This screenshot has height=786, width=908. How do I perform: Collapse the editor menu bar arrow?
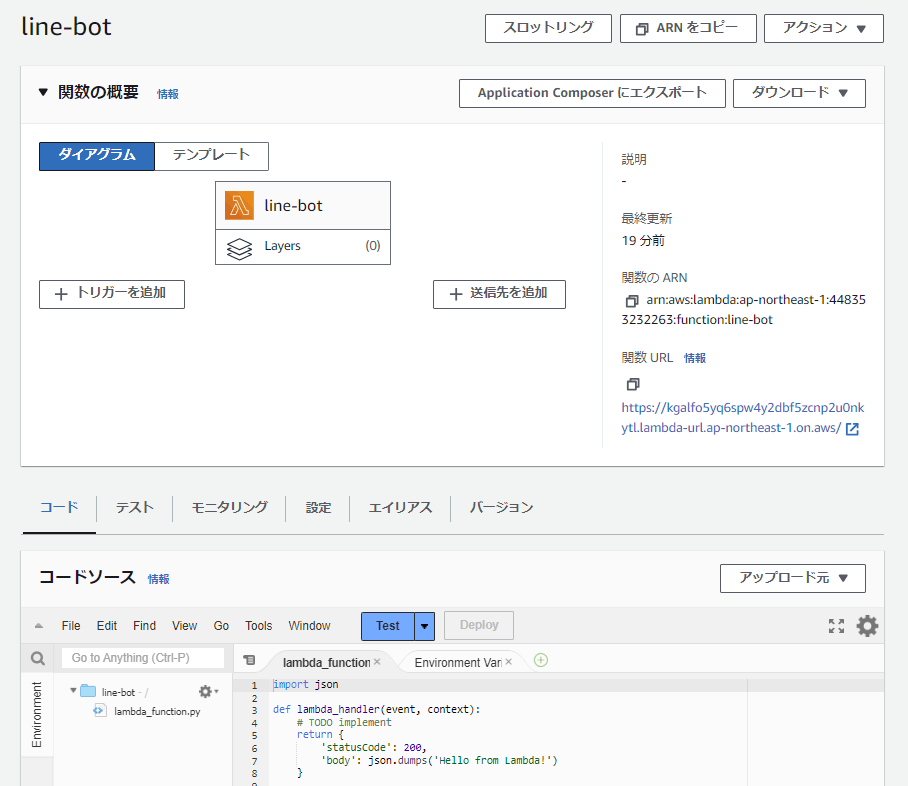(x=39, y=626)
